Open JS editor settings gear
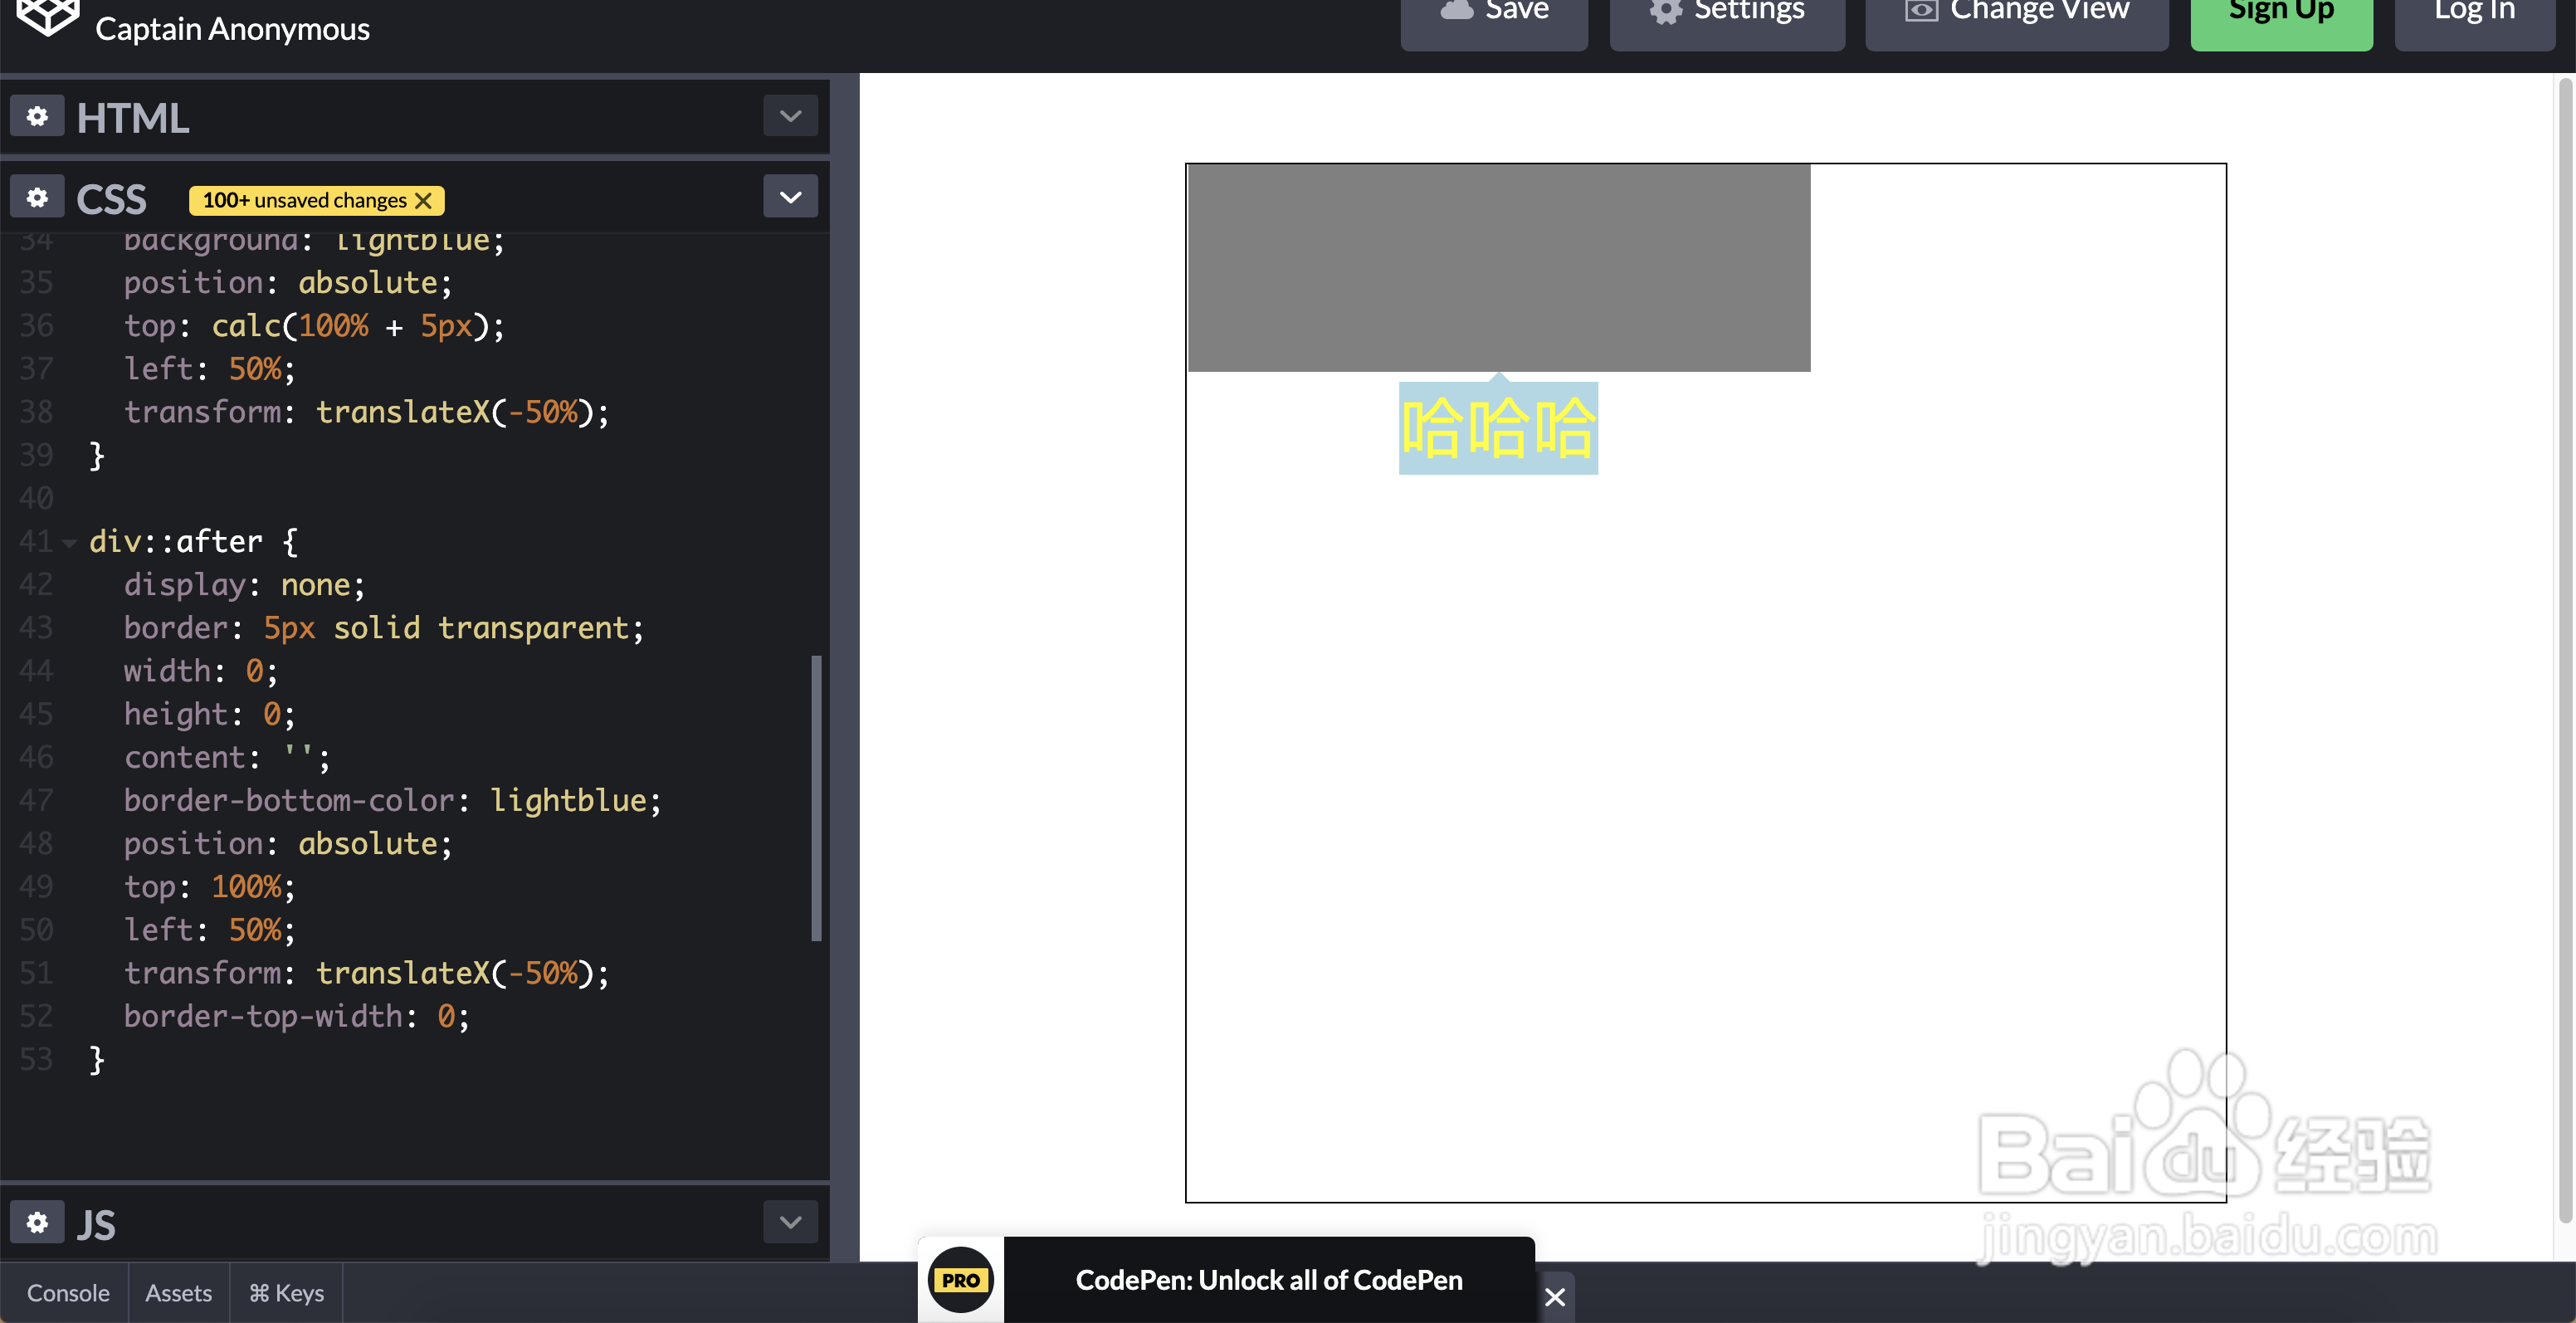Viewport: 2576px width, 1323px height. click(x=37, y=1222)
